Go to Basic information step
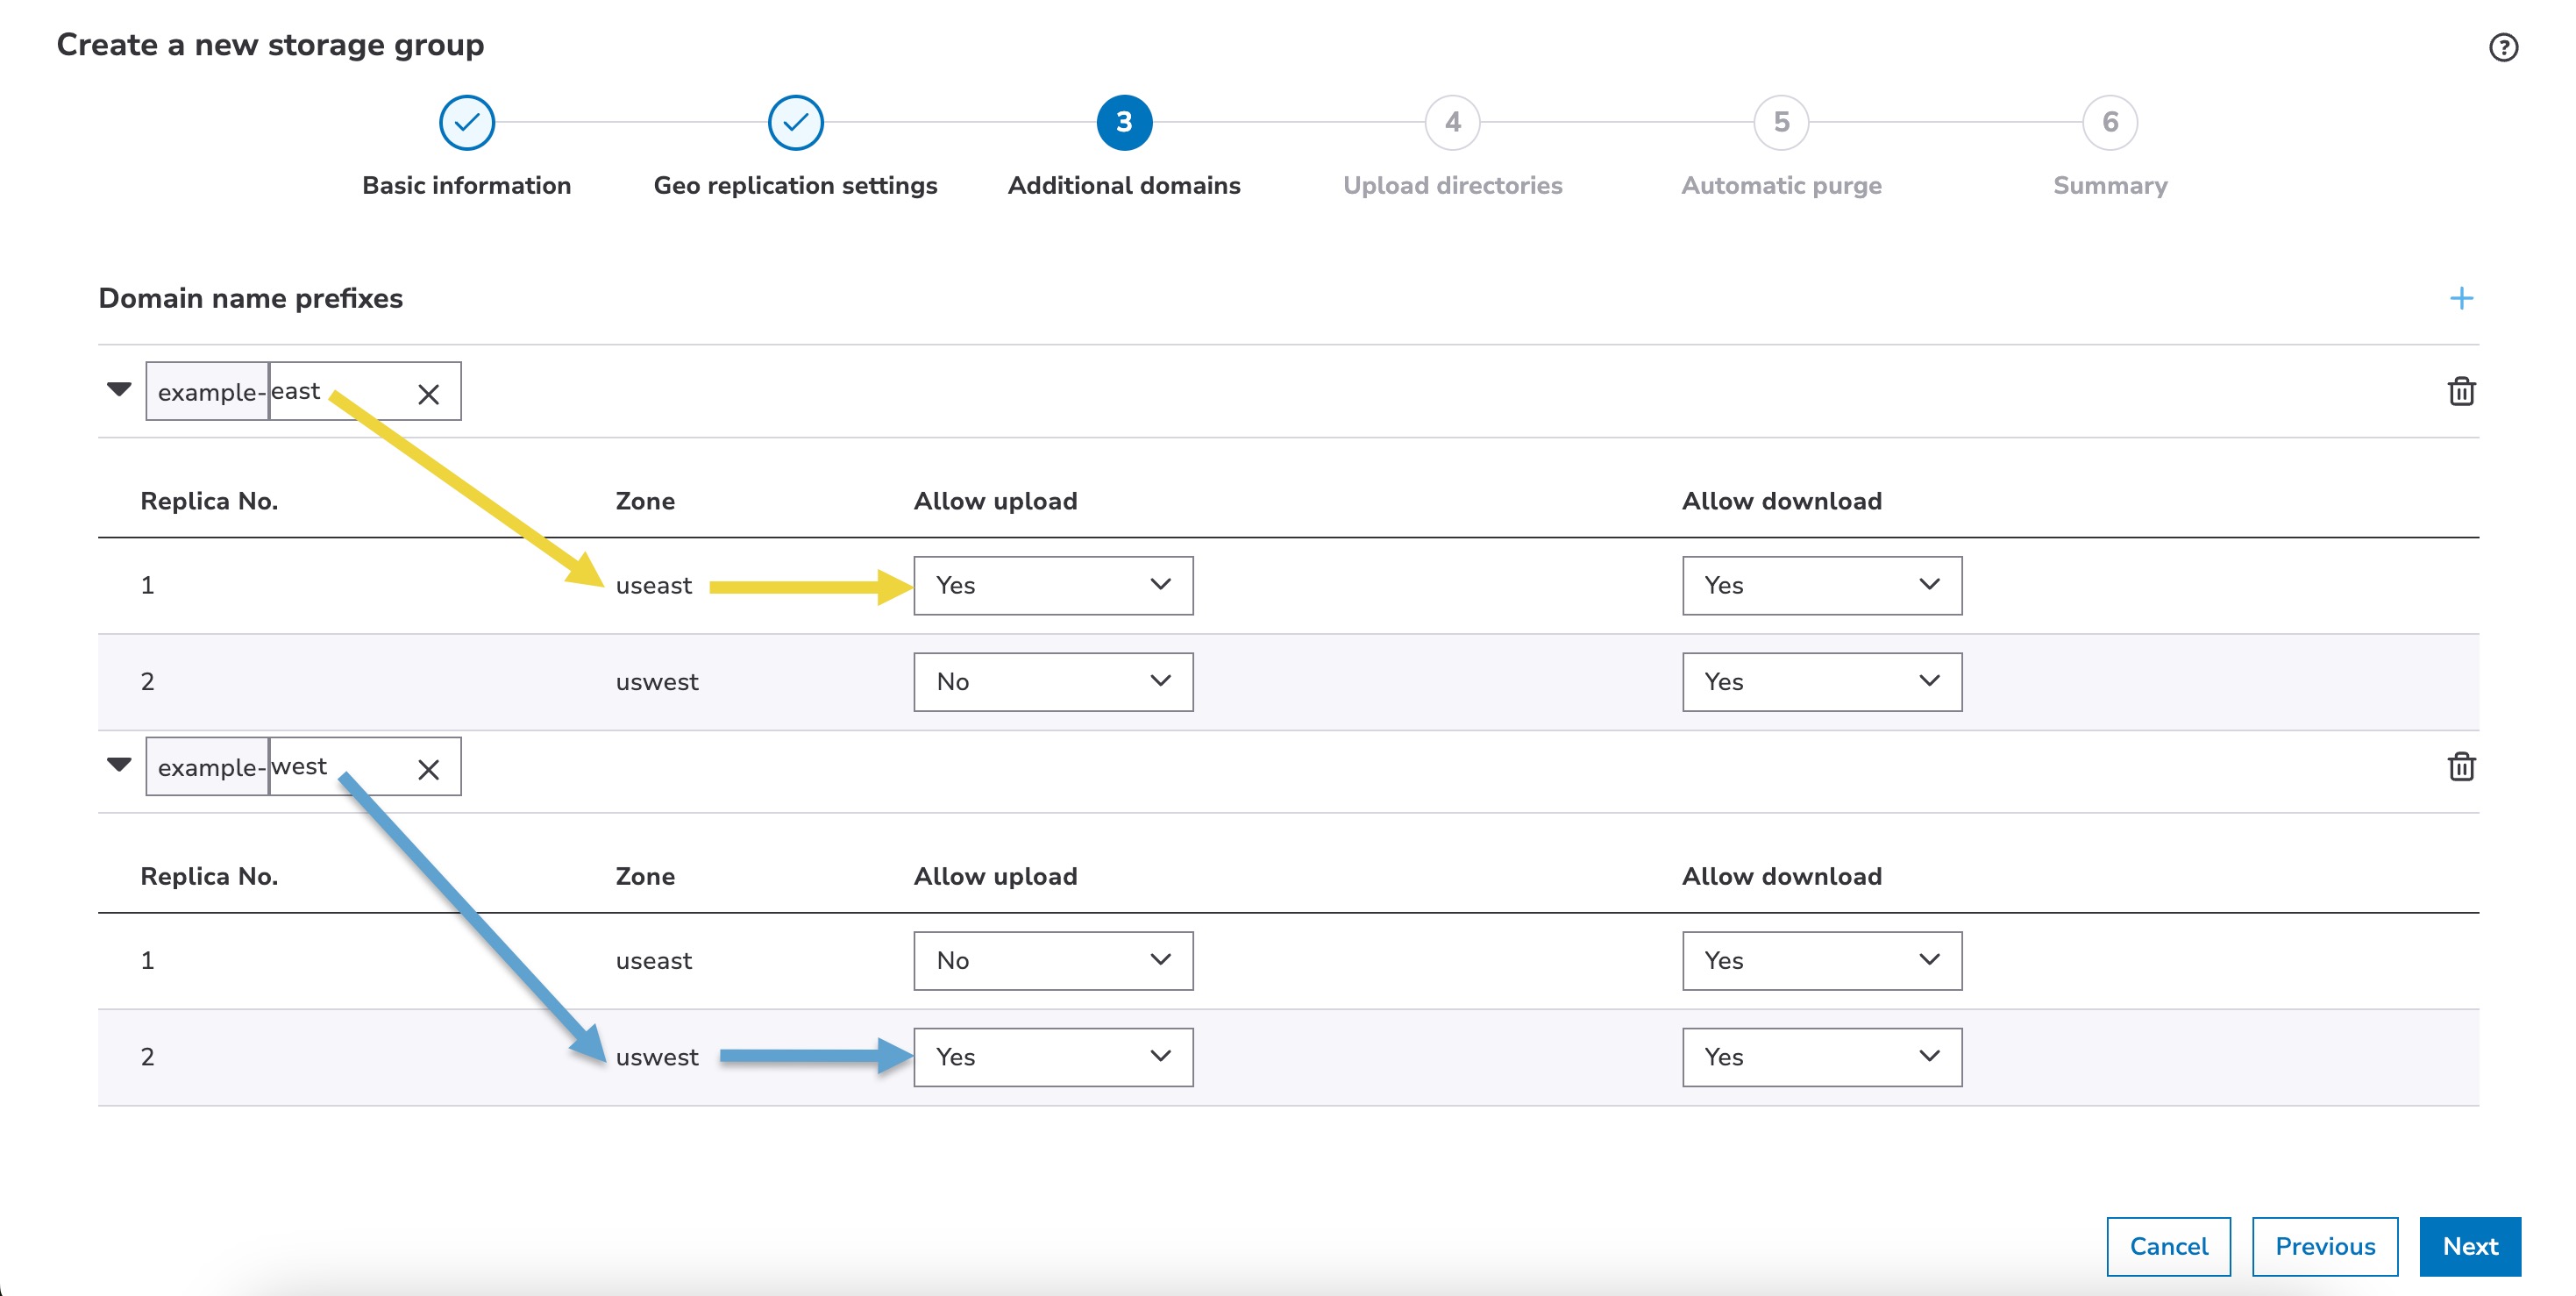 pyautogui.click(x=466, y=123)
